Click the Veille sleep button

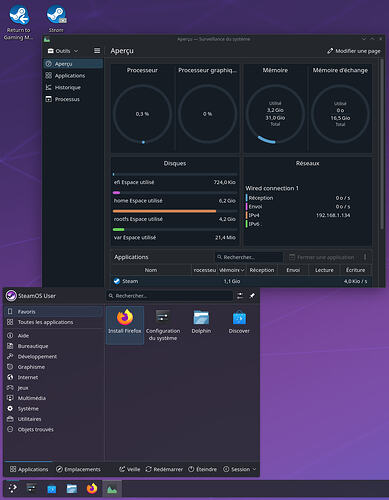click(x=130, y=469)
